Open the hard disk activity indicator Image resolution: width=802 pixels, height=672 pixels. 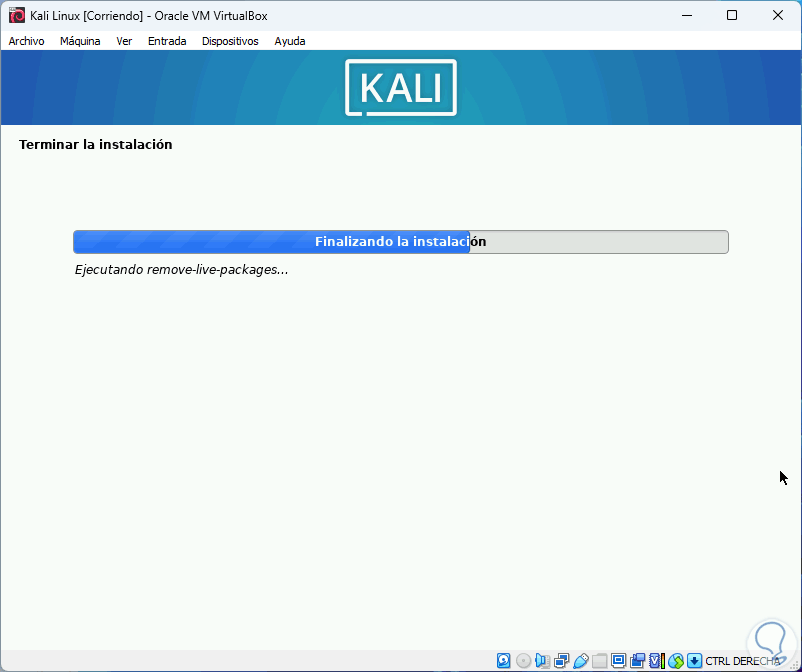pyautogui.click(x=503, y=660)
